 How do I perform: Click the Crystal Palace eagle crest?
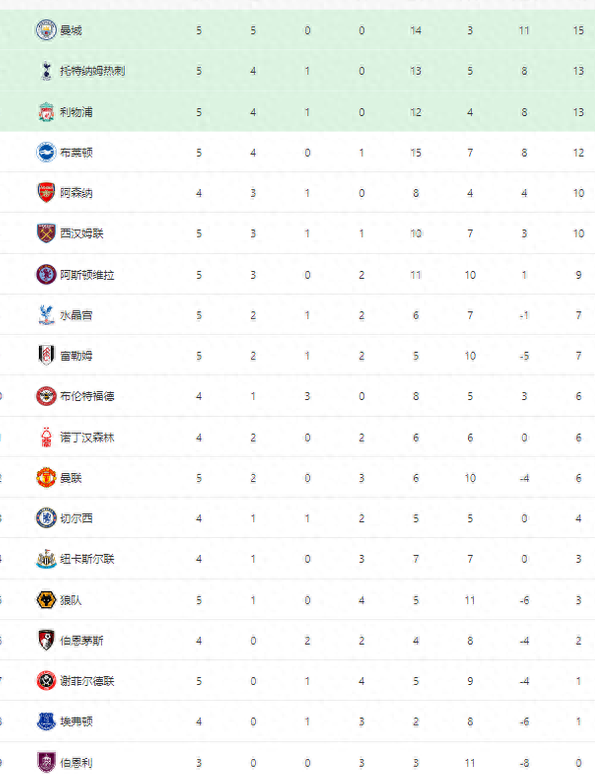click(46, 315)
